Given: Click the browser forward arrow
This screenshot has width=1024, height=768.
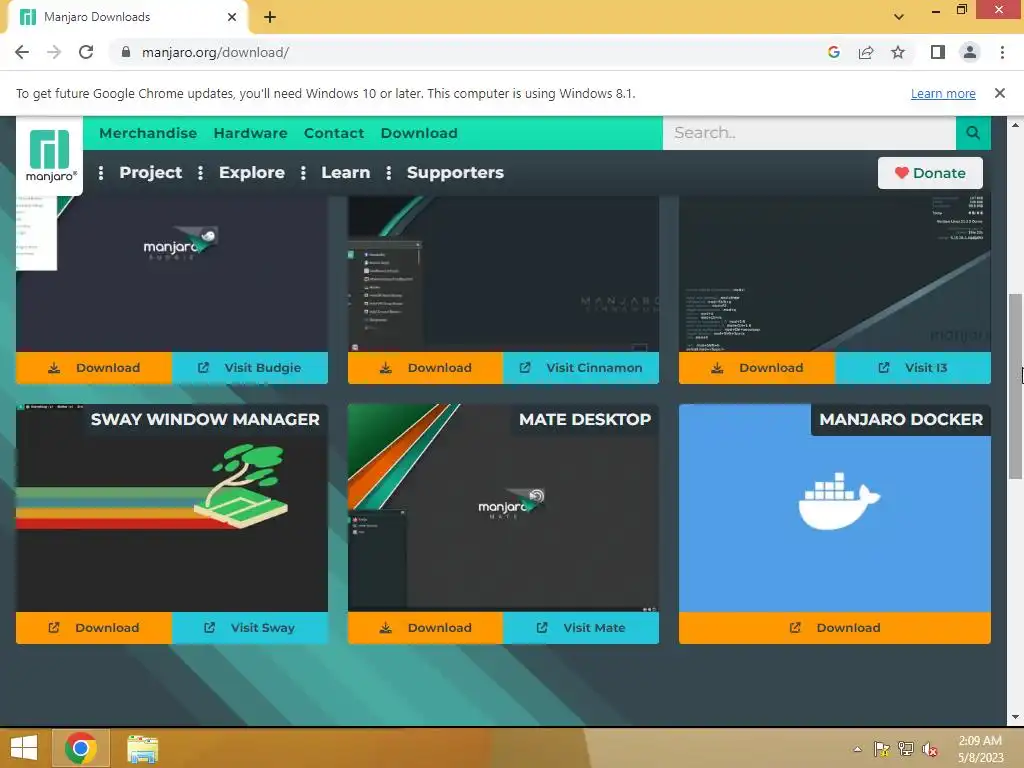Looking at the screenshot, I should 54,52.
